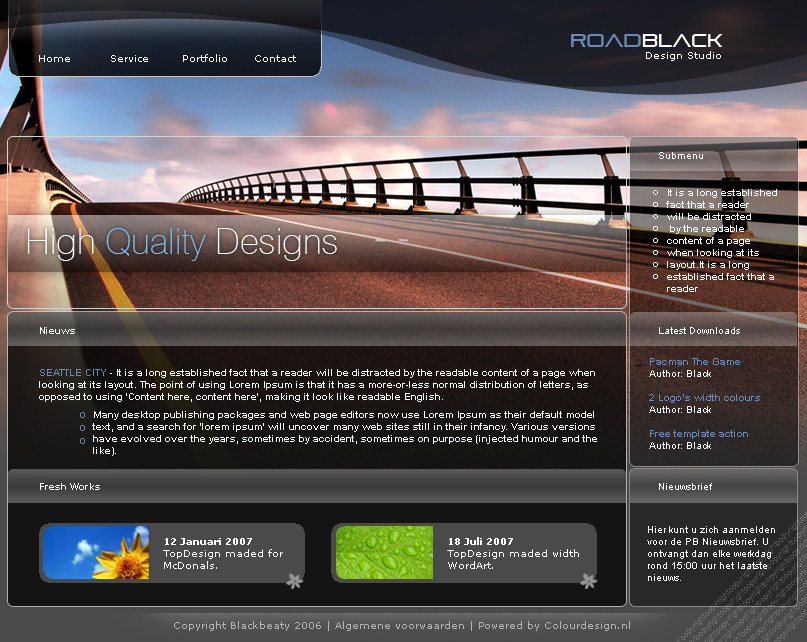
Task: Visit the Colourdesign.nl footer link
Action: pyautogui.click(x=587, y=626)
